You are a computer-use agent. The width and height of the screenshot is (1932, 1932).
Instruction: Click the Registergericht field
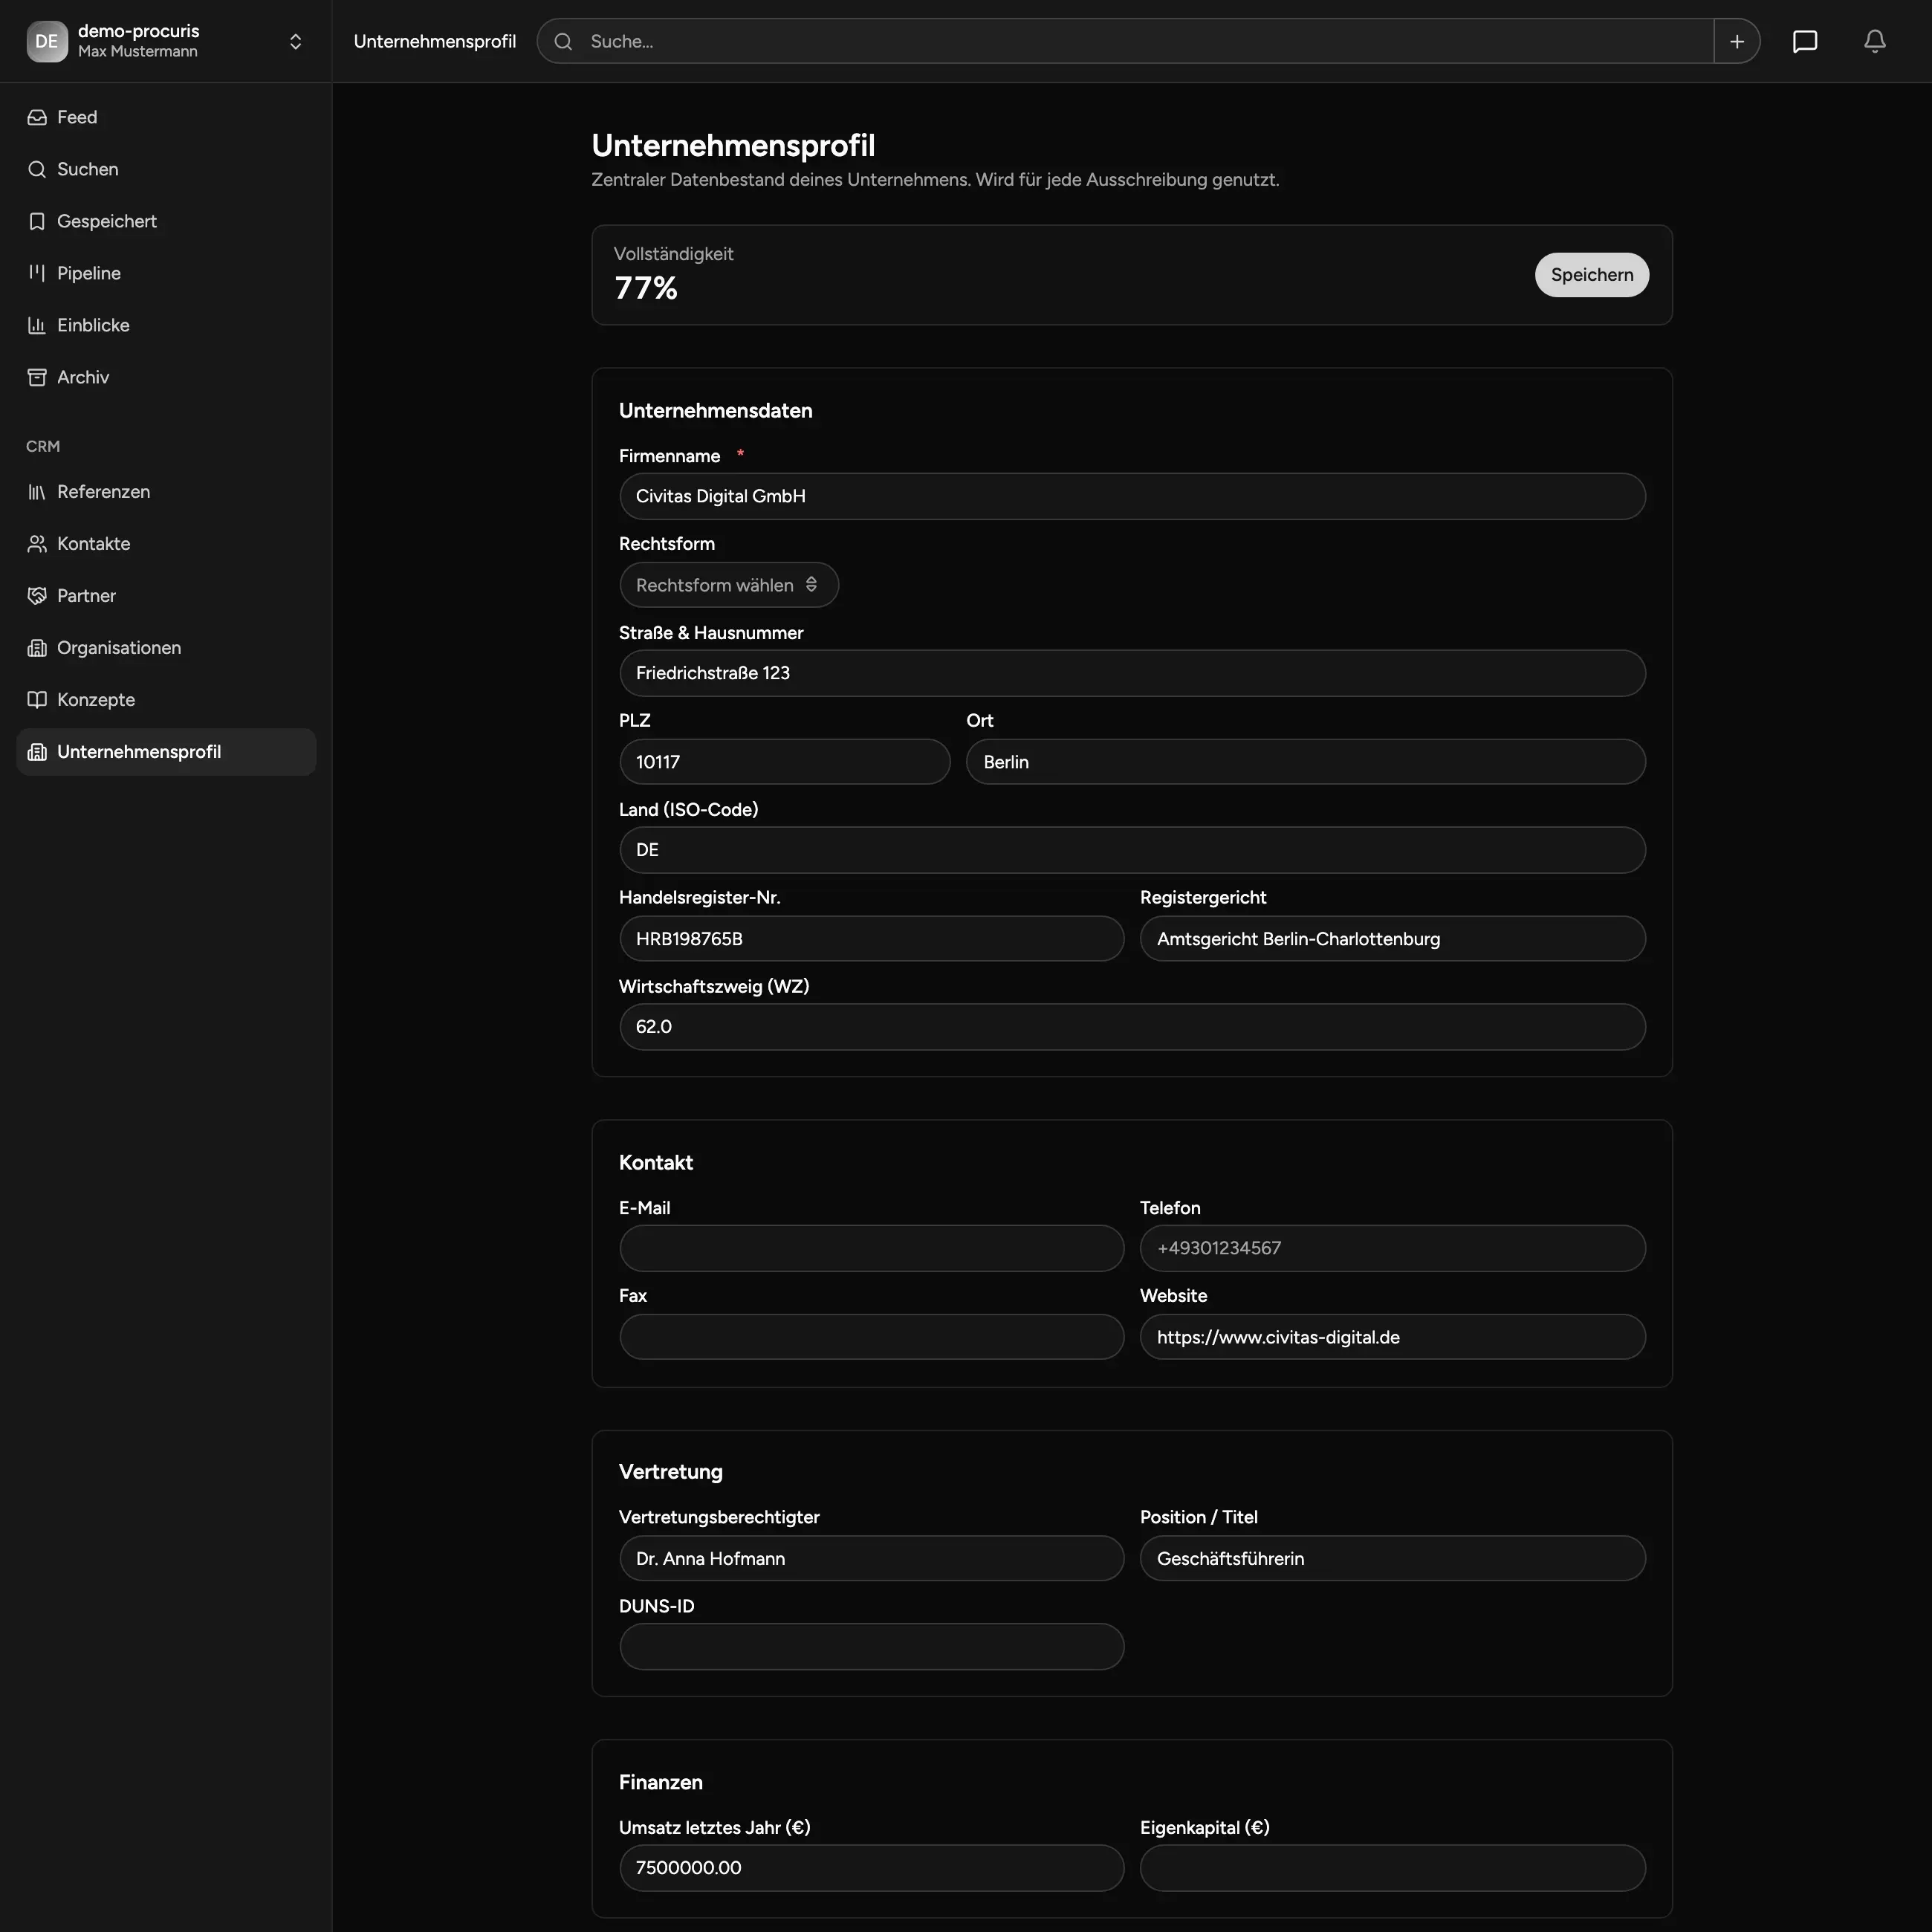coord(1393,939)
